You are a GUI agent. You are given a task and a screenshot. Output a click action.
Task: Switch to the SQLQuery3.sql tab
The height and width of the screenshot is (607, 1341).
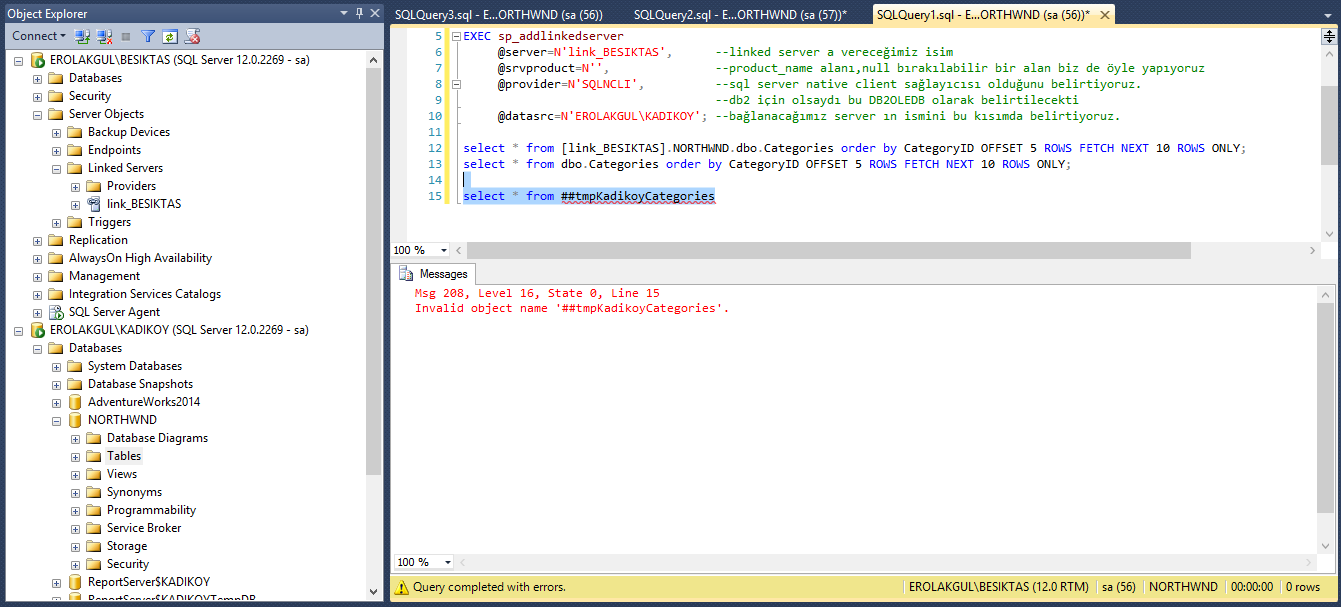tap(497, 14)
